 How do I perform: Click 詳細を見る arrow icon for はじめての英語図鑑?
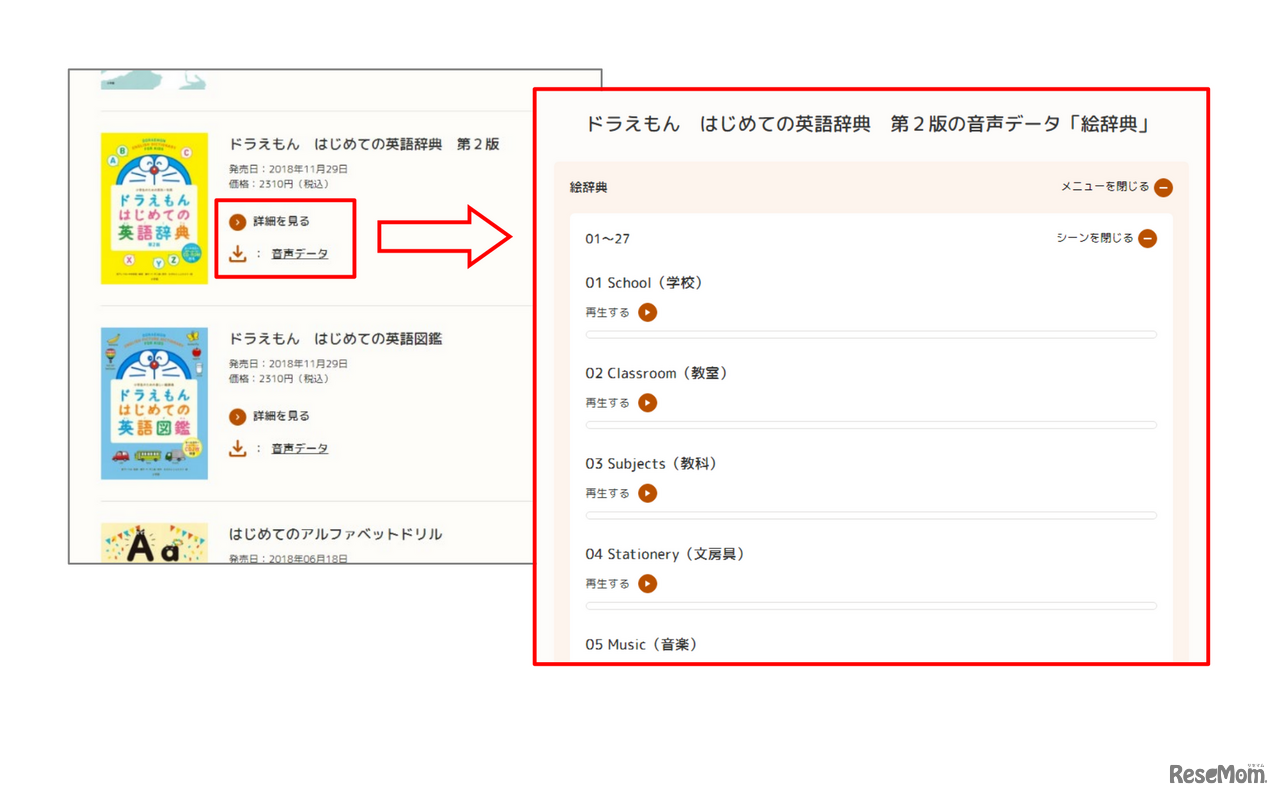237,417
